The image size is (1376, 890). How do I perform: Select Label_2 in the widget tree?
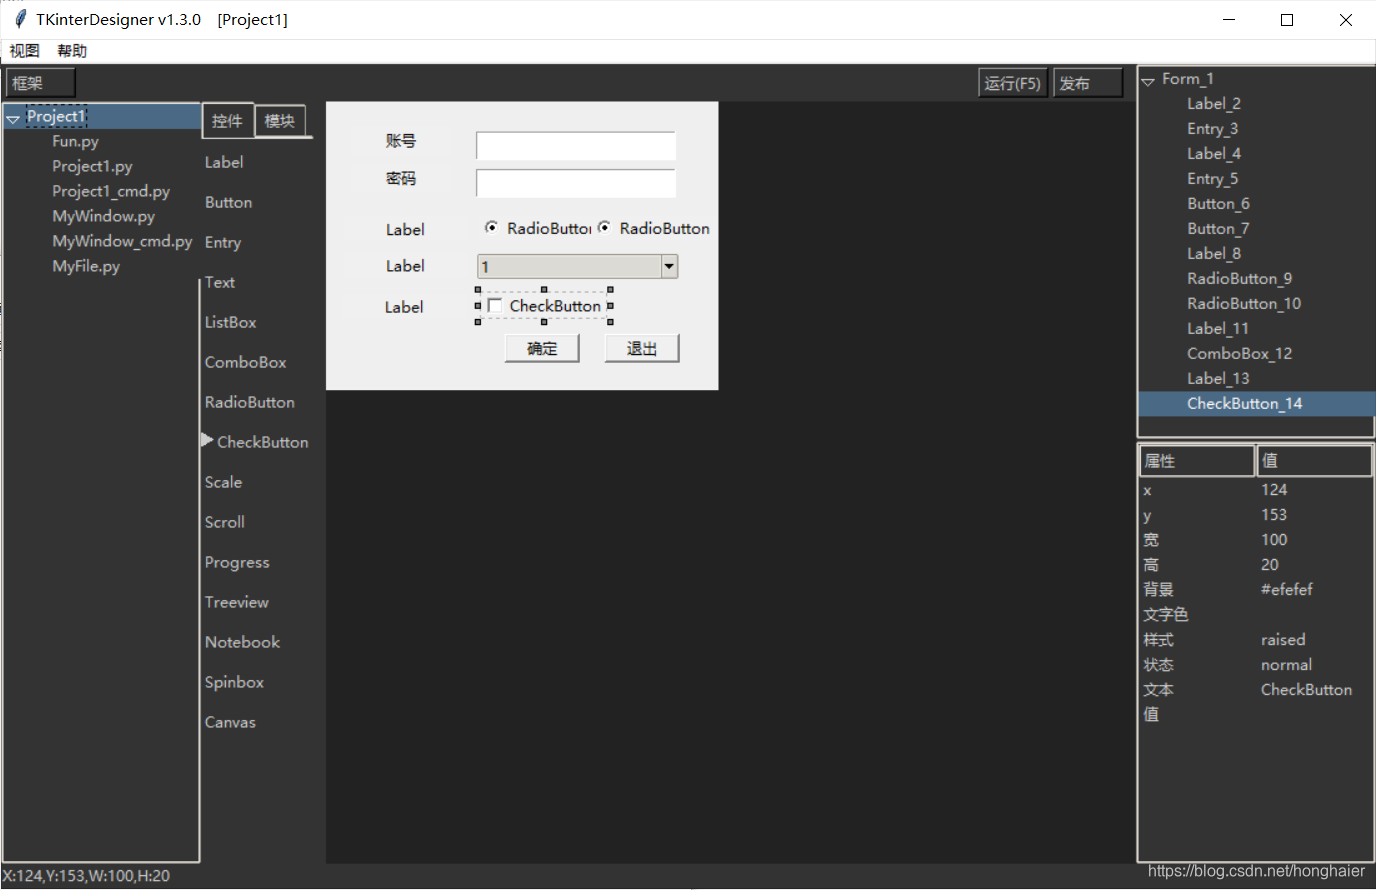click(x=1214, y=104)
